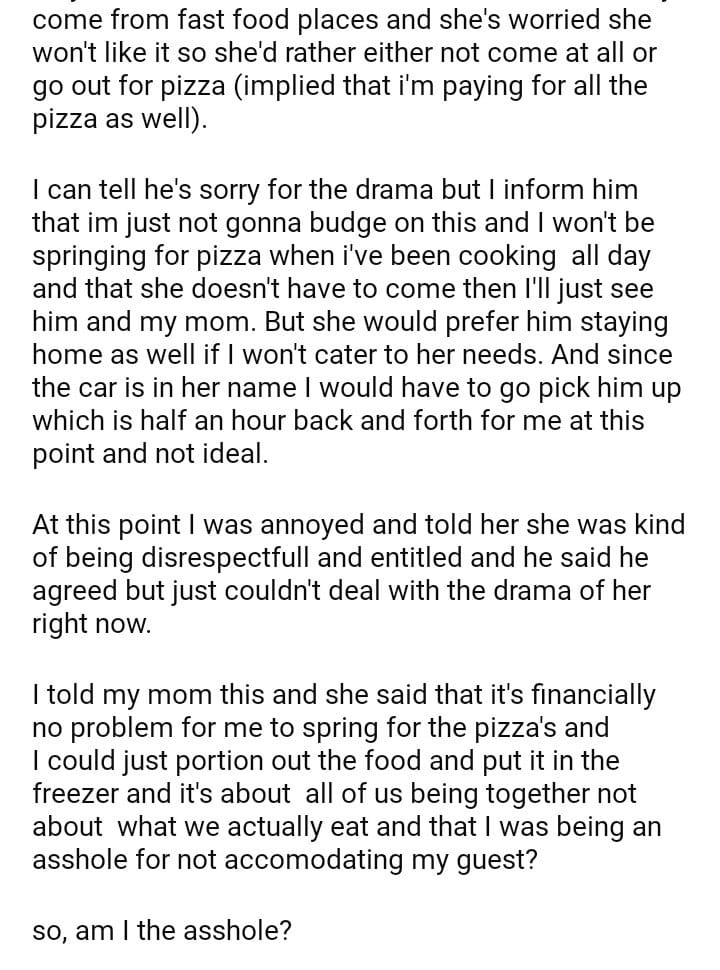Viewport: 720px width, 970px height.
Task: Click the line starting "I could just portion out"
Action: 326,760
